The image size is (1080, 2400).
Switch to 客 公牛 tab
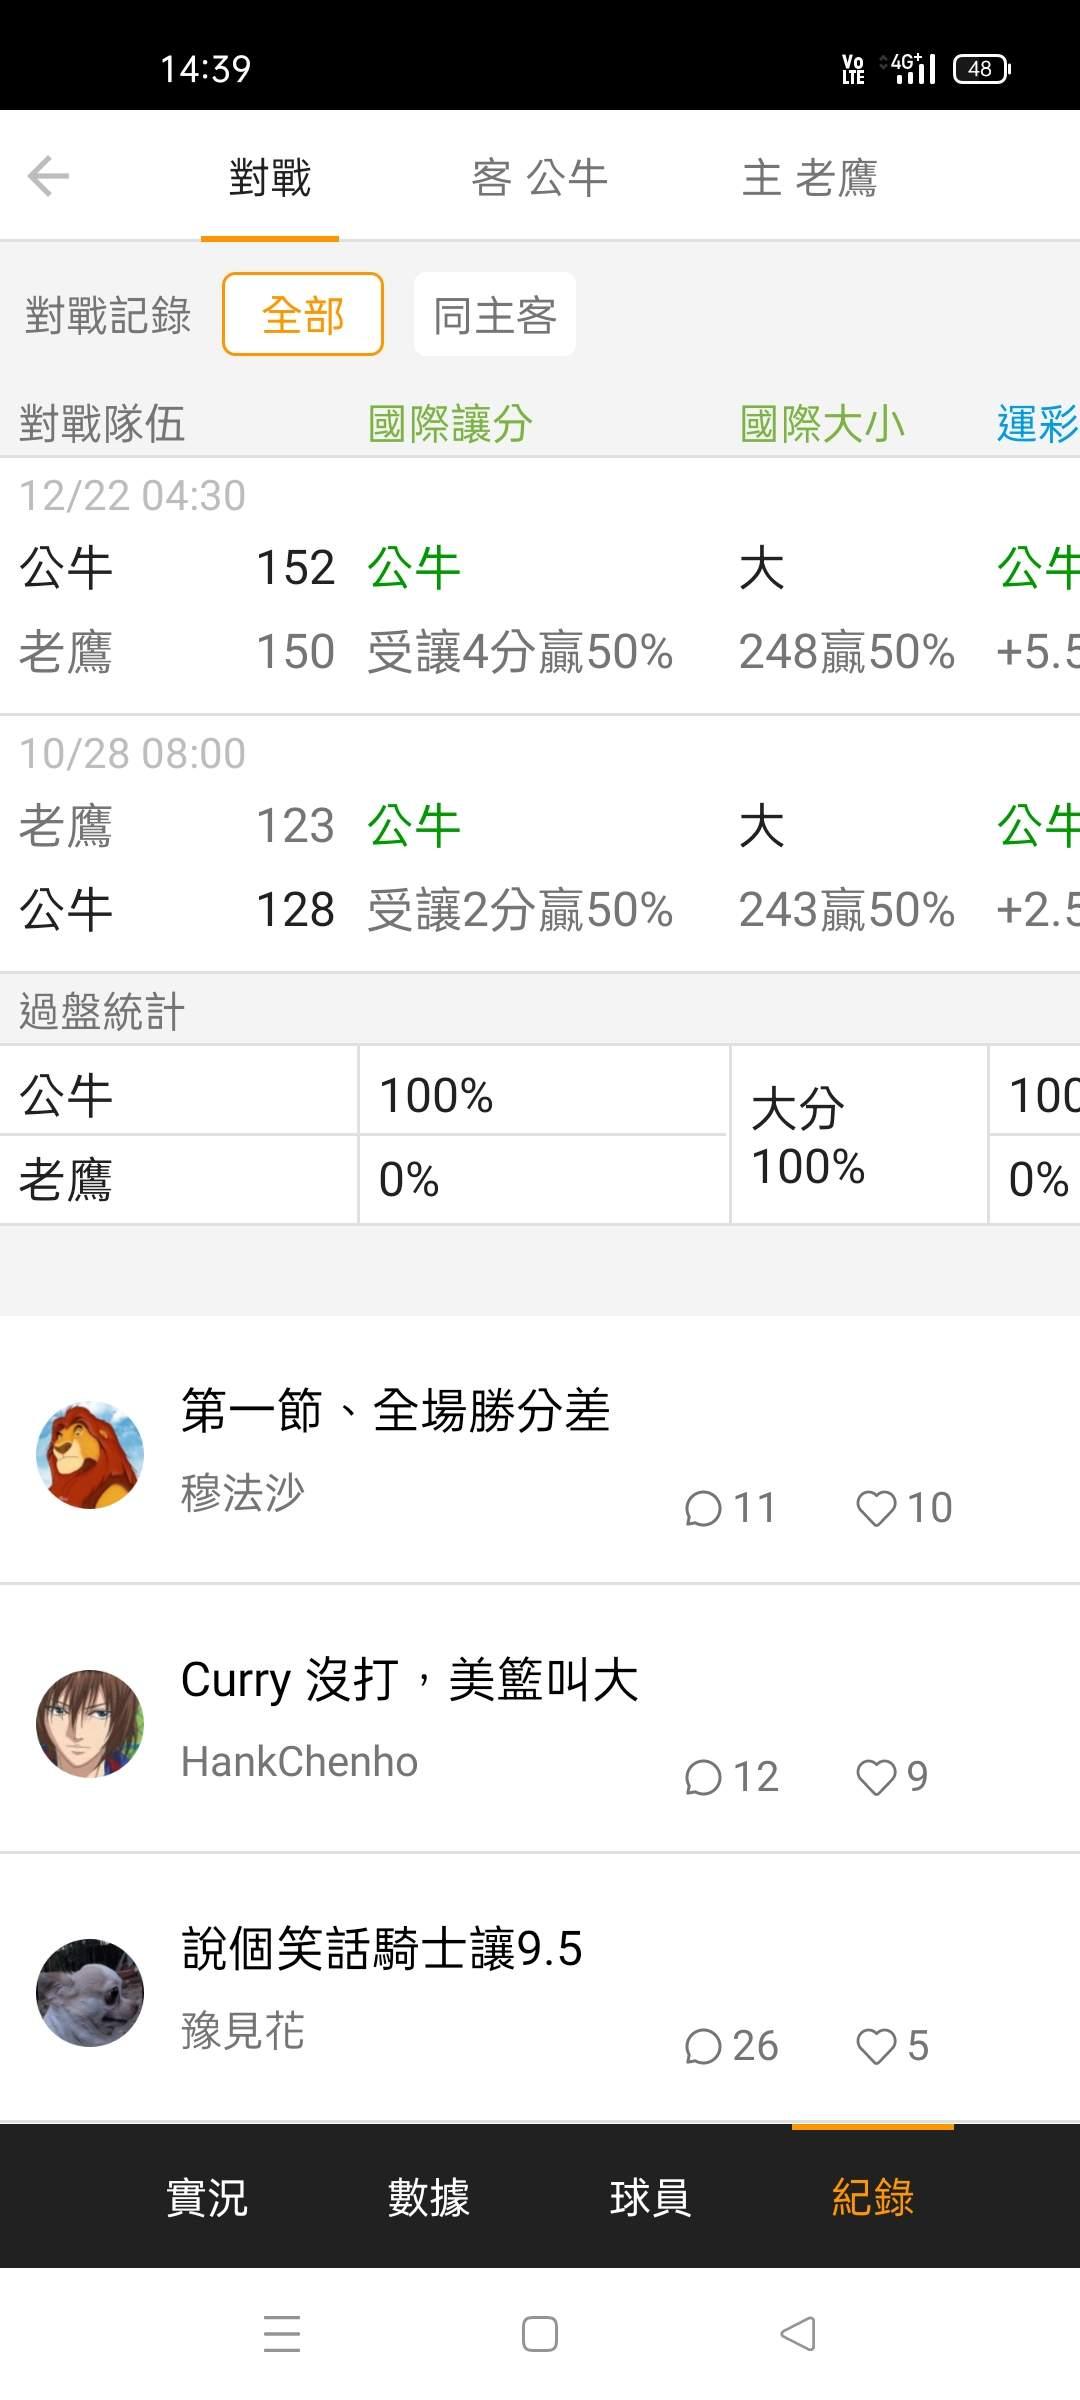pos(540,178)
